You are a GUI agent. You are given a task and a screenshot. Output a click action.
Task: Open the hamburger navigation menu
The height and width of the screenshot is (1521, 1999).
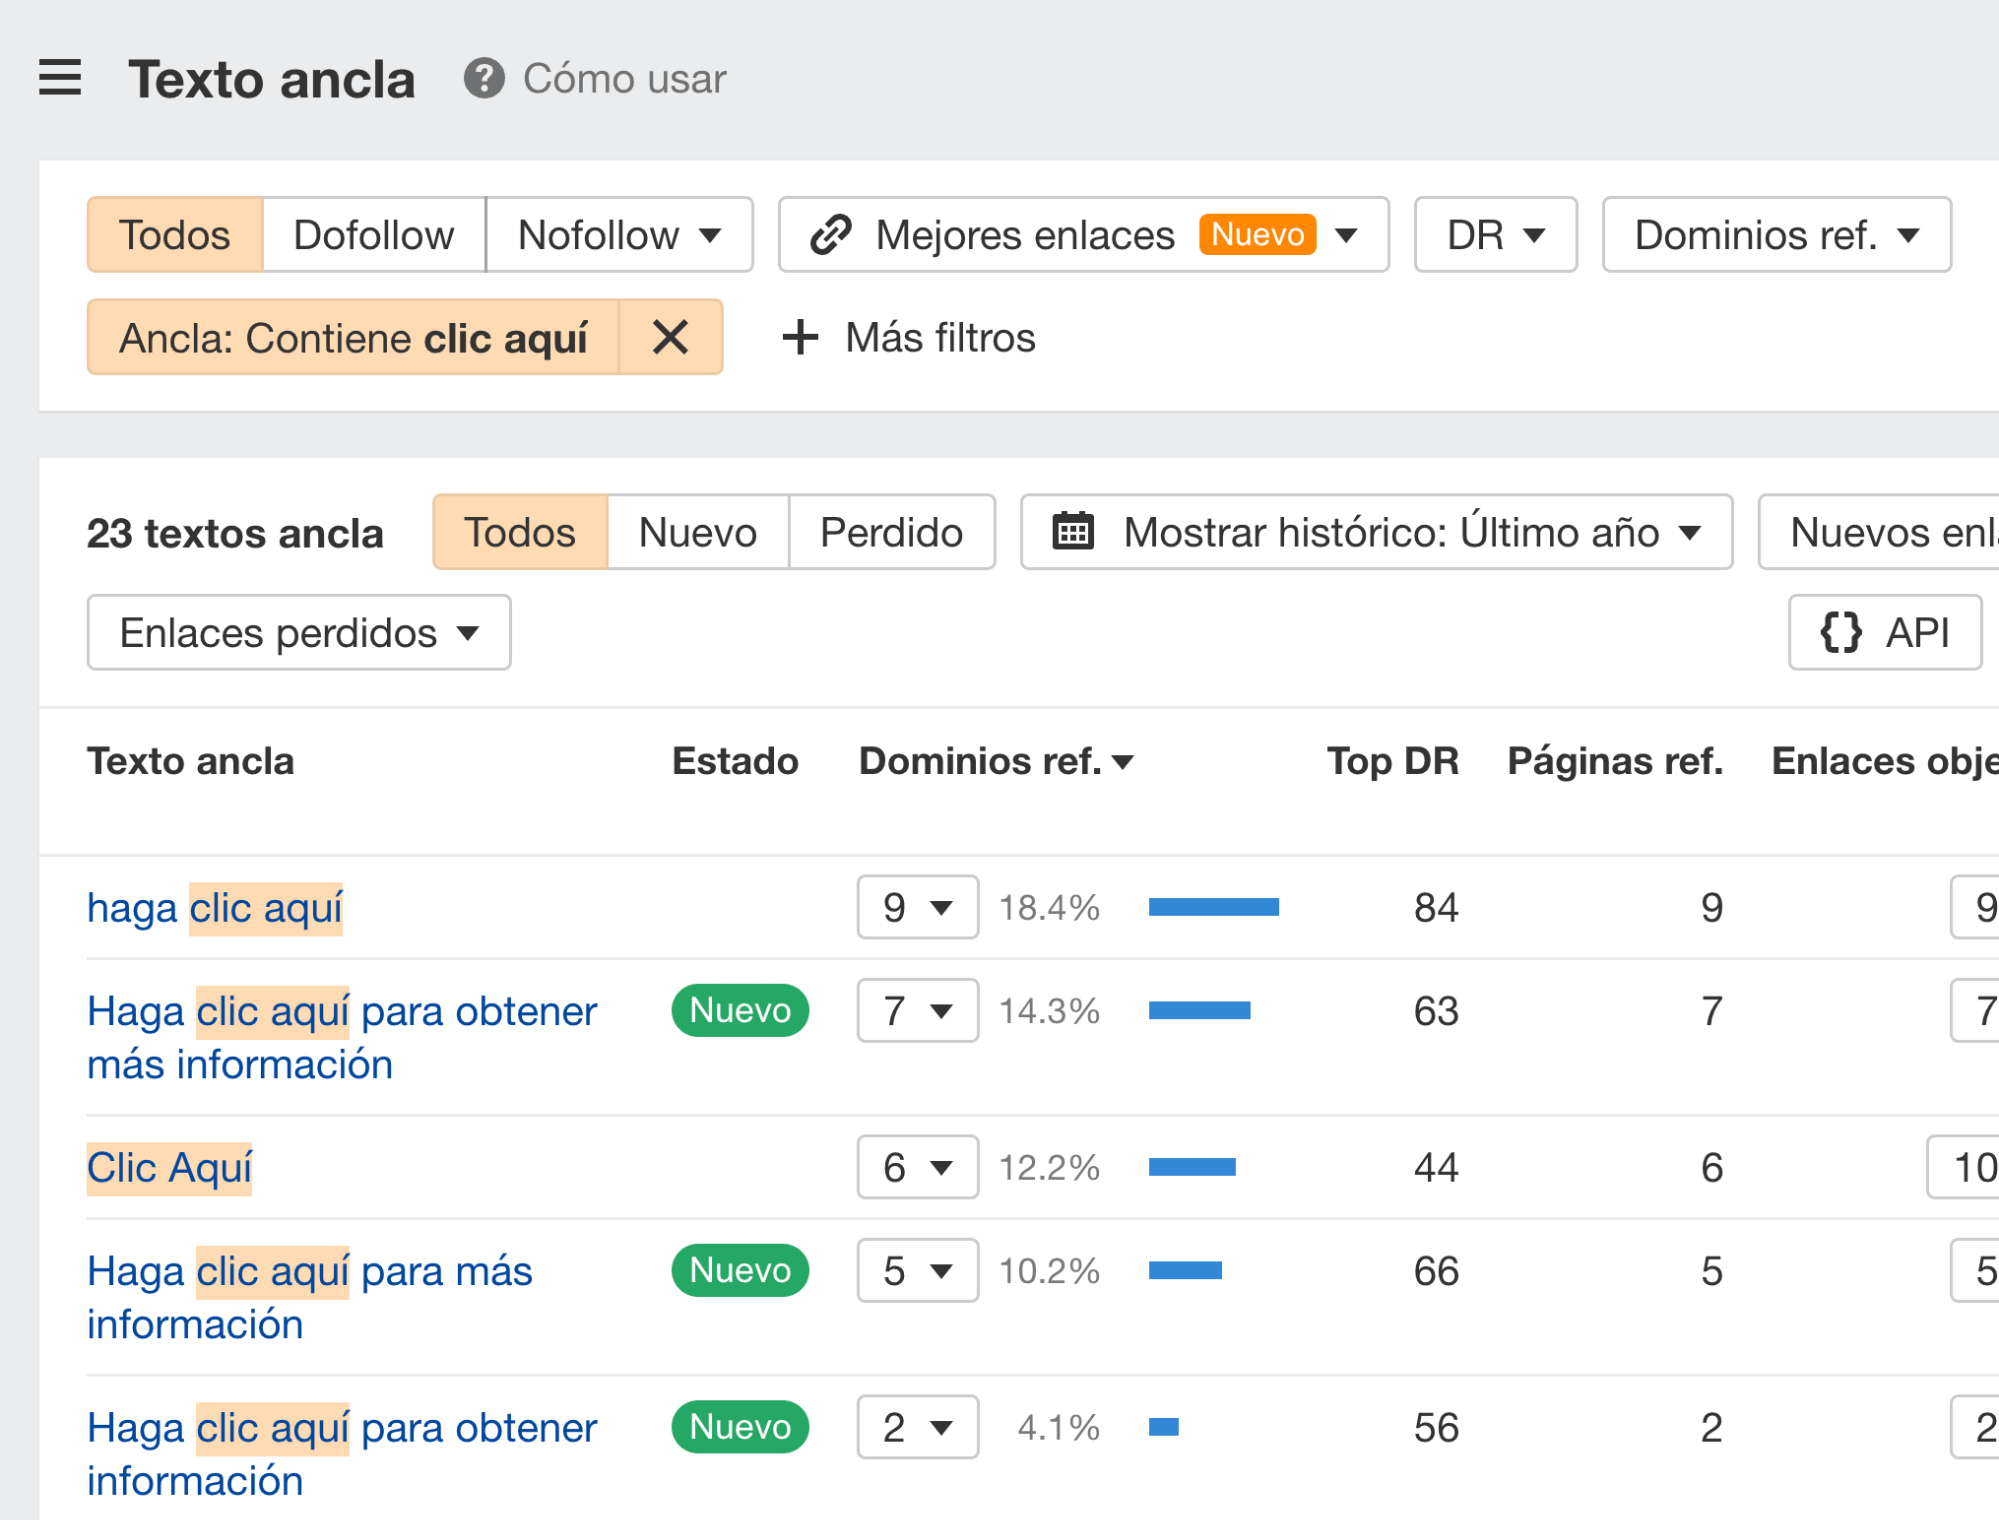[59, 78]
